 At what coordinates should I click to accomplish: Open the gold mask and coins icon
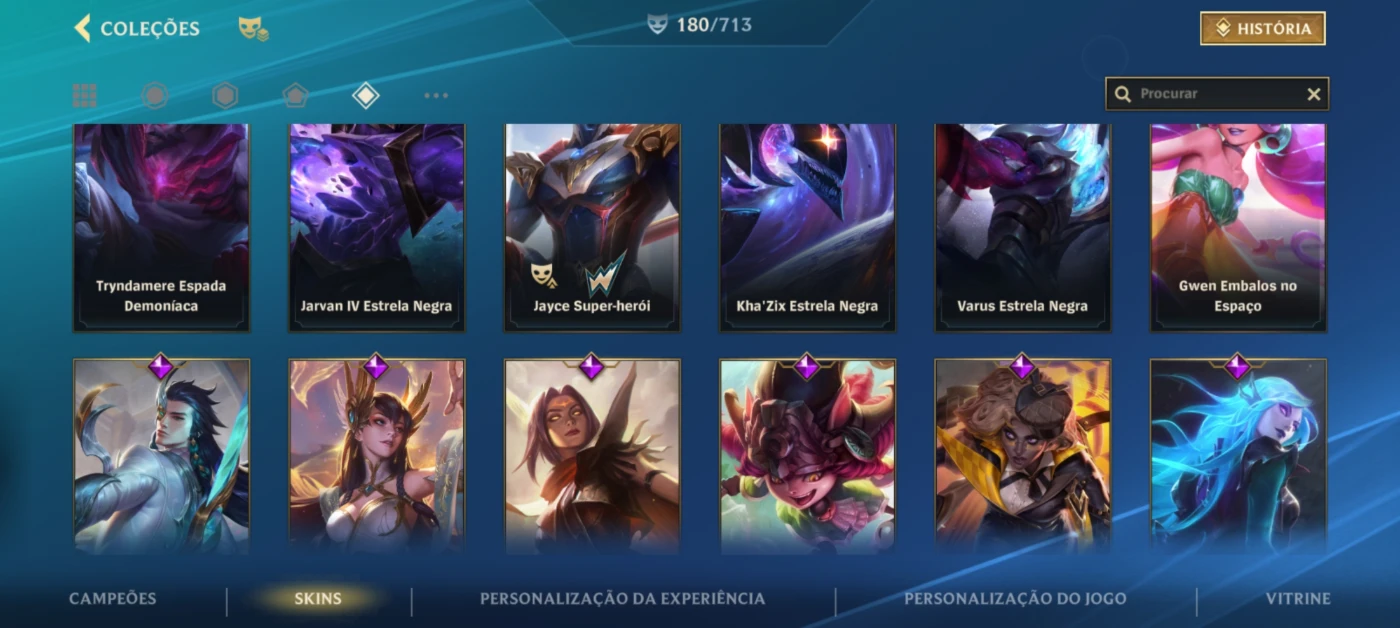click(253, 29)
